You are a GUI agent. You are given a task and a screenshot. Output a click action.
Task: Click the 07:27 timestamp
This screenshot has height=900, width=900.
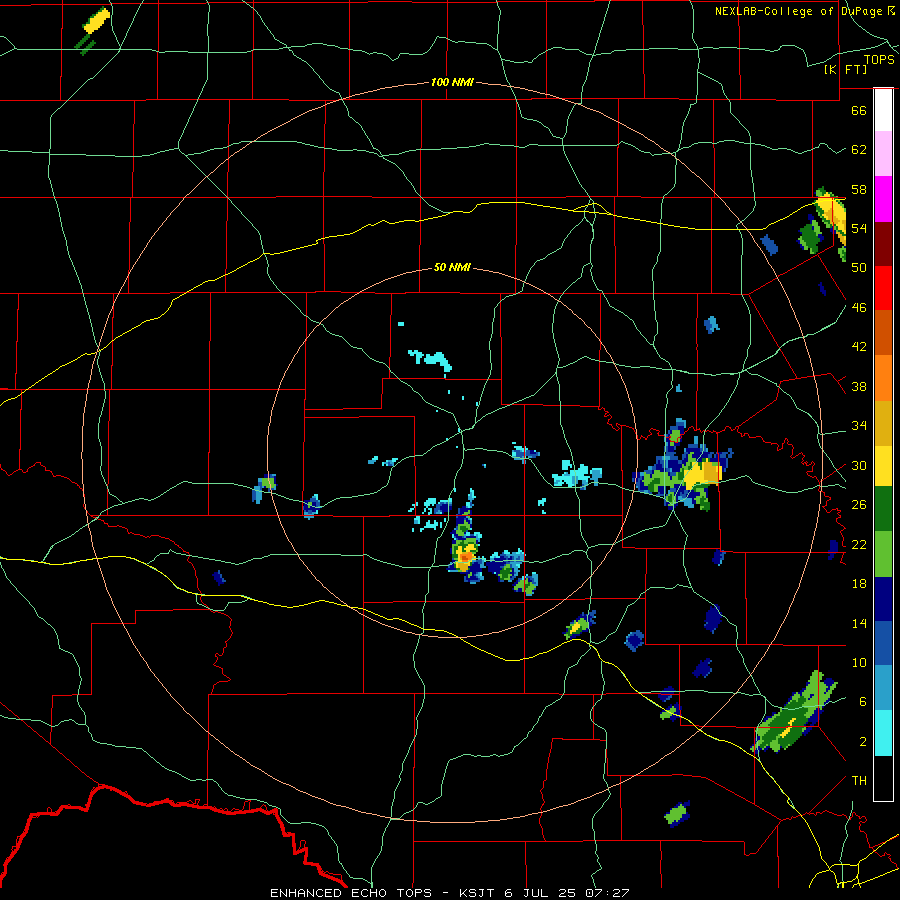[608, 893]
